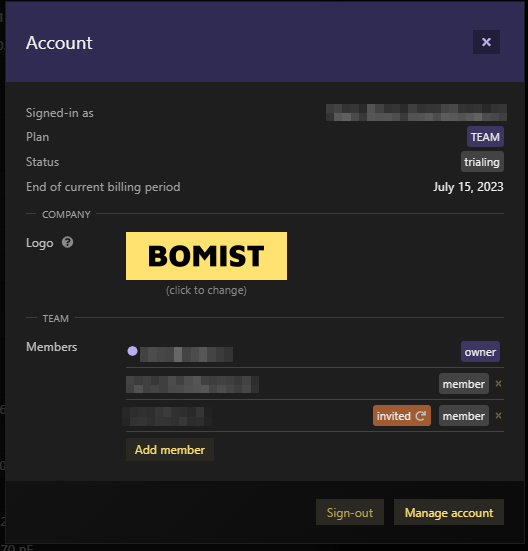The image size is (528, 551).
Task: Resend invitation via the invited refresh icon
Action: point(421,416)
